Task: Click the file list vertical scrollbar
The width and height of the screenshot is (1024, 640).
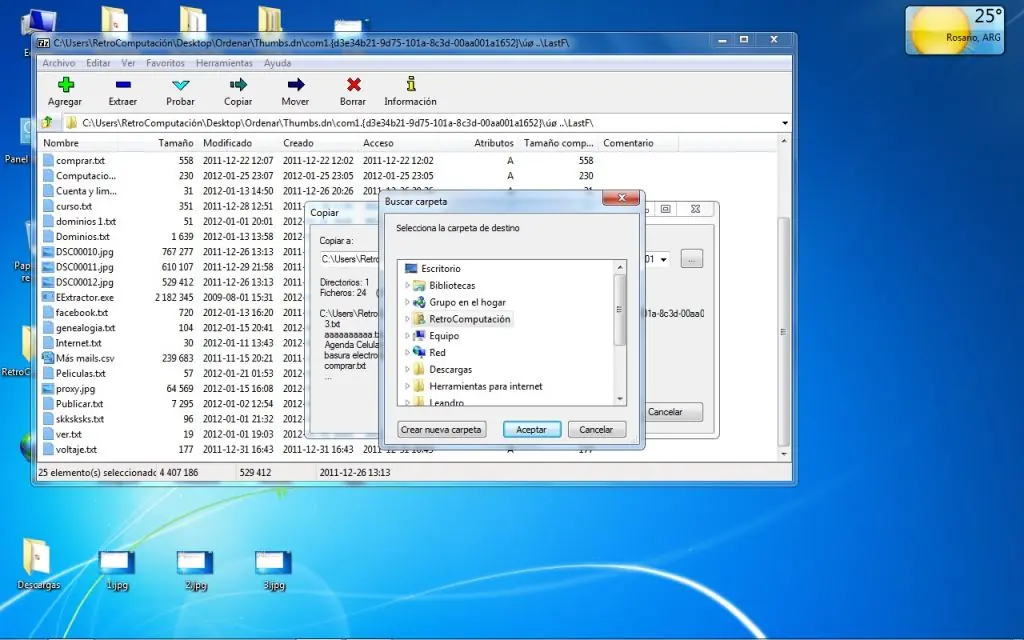Action: (x=784, y=332)
